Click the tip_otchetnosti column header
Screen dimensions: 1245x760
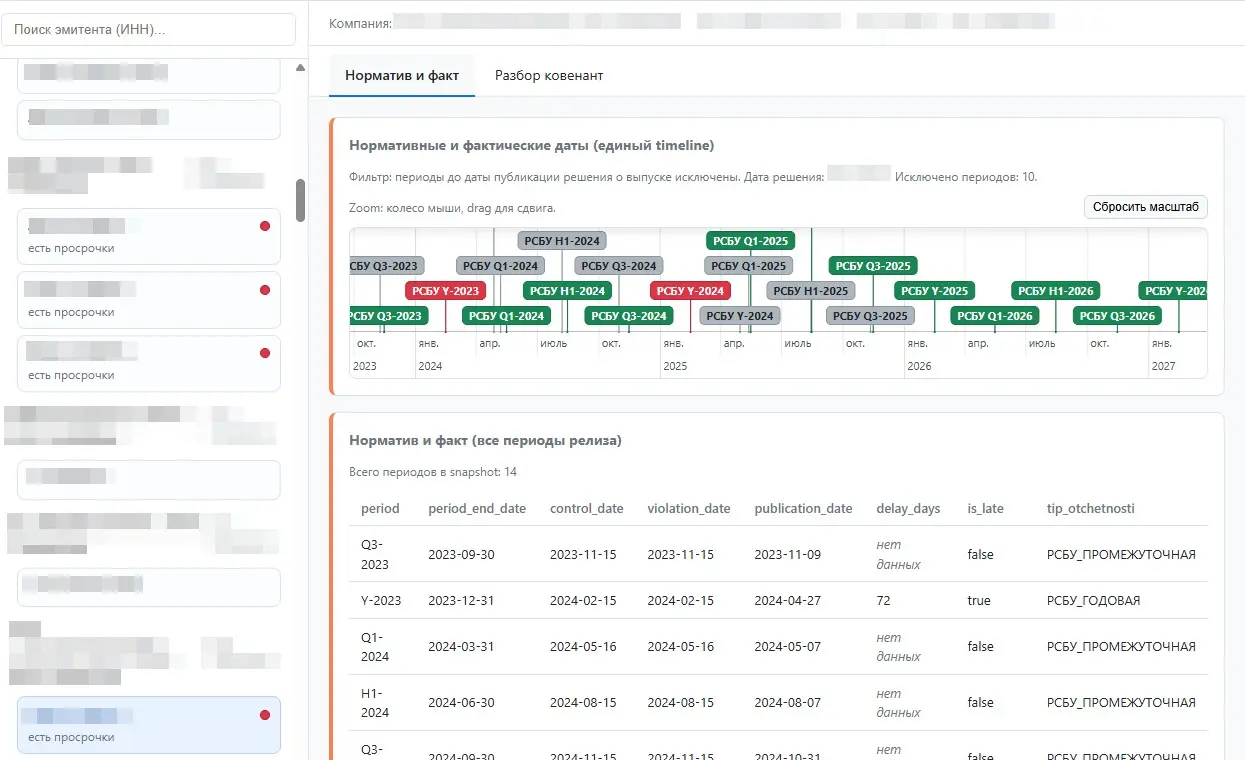(1091, 509)
